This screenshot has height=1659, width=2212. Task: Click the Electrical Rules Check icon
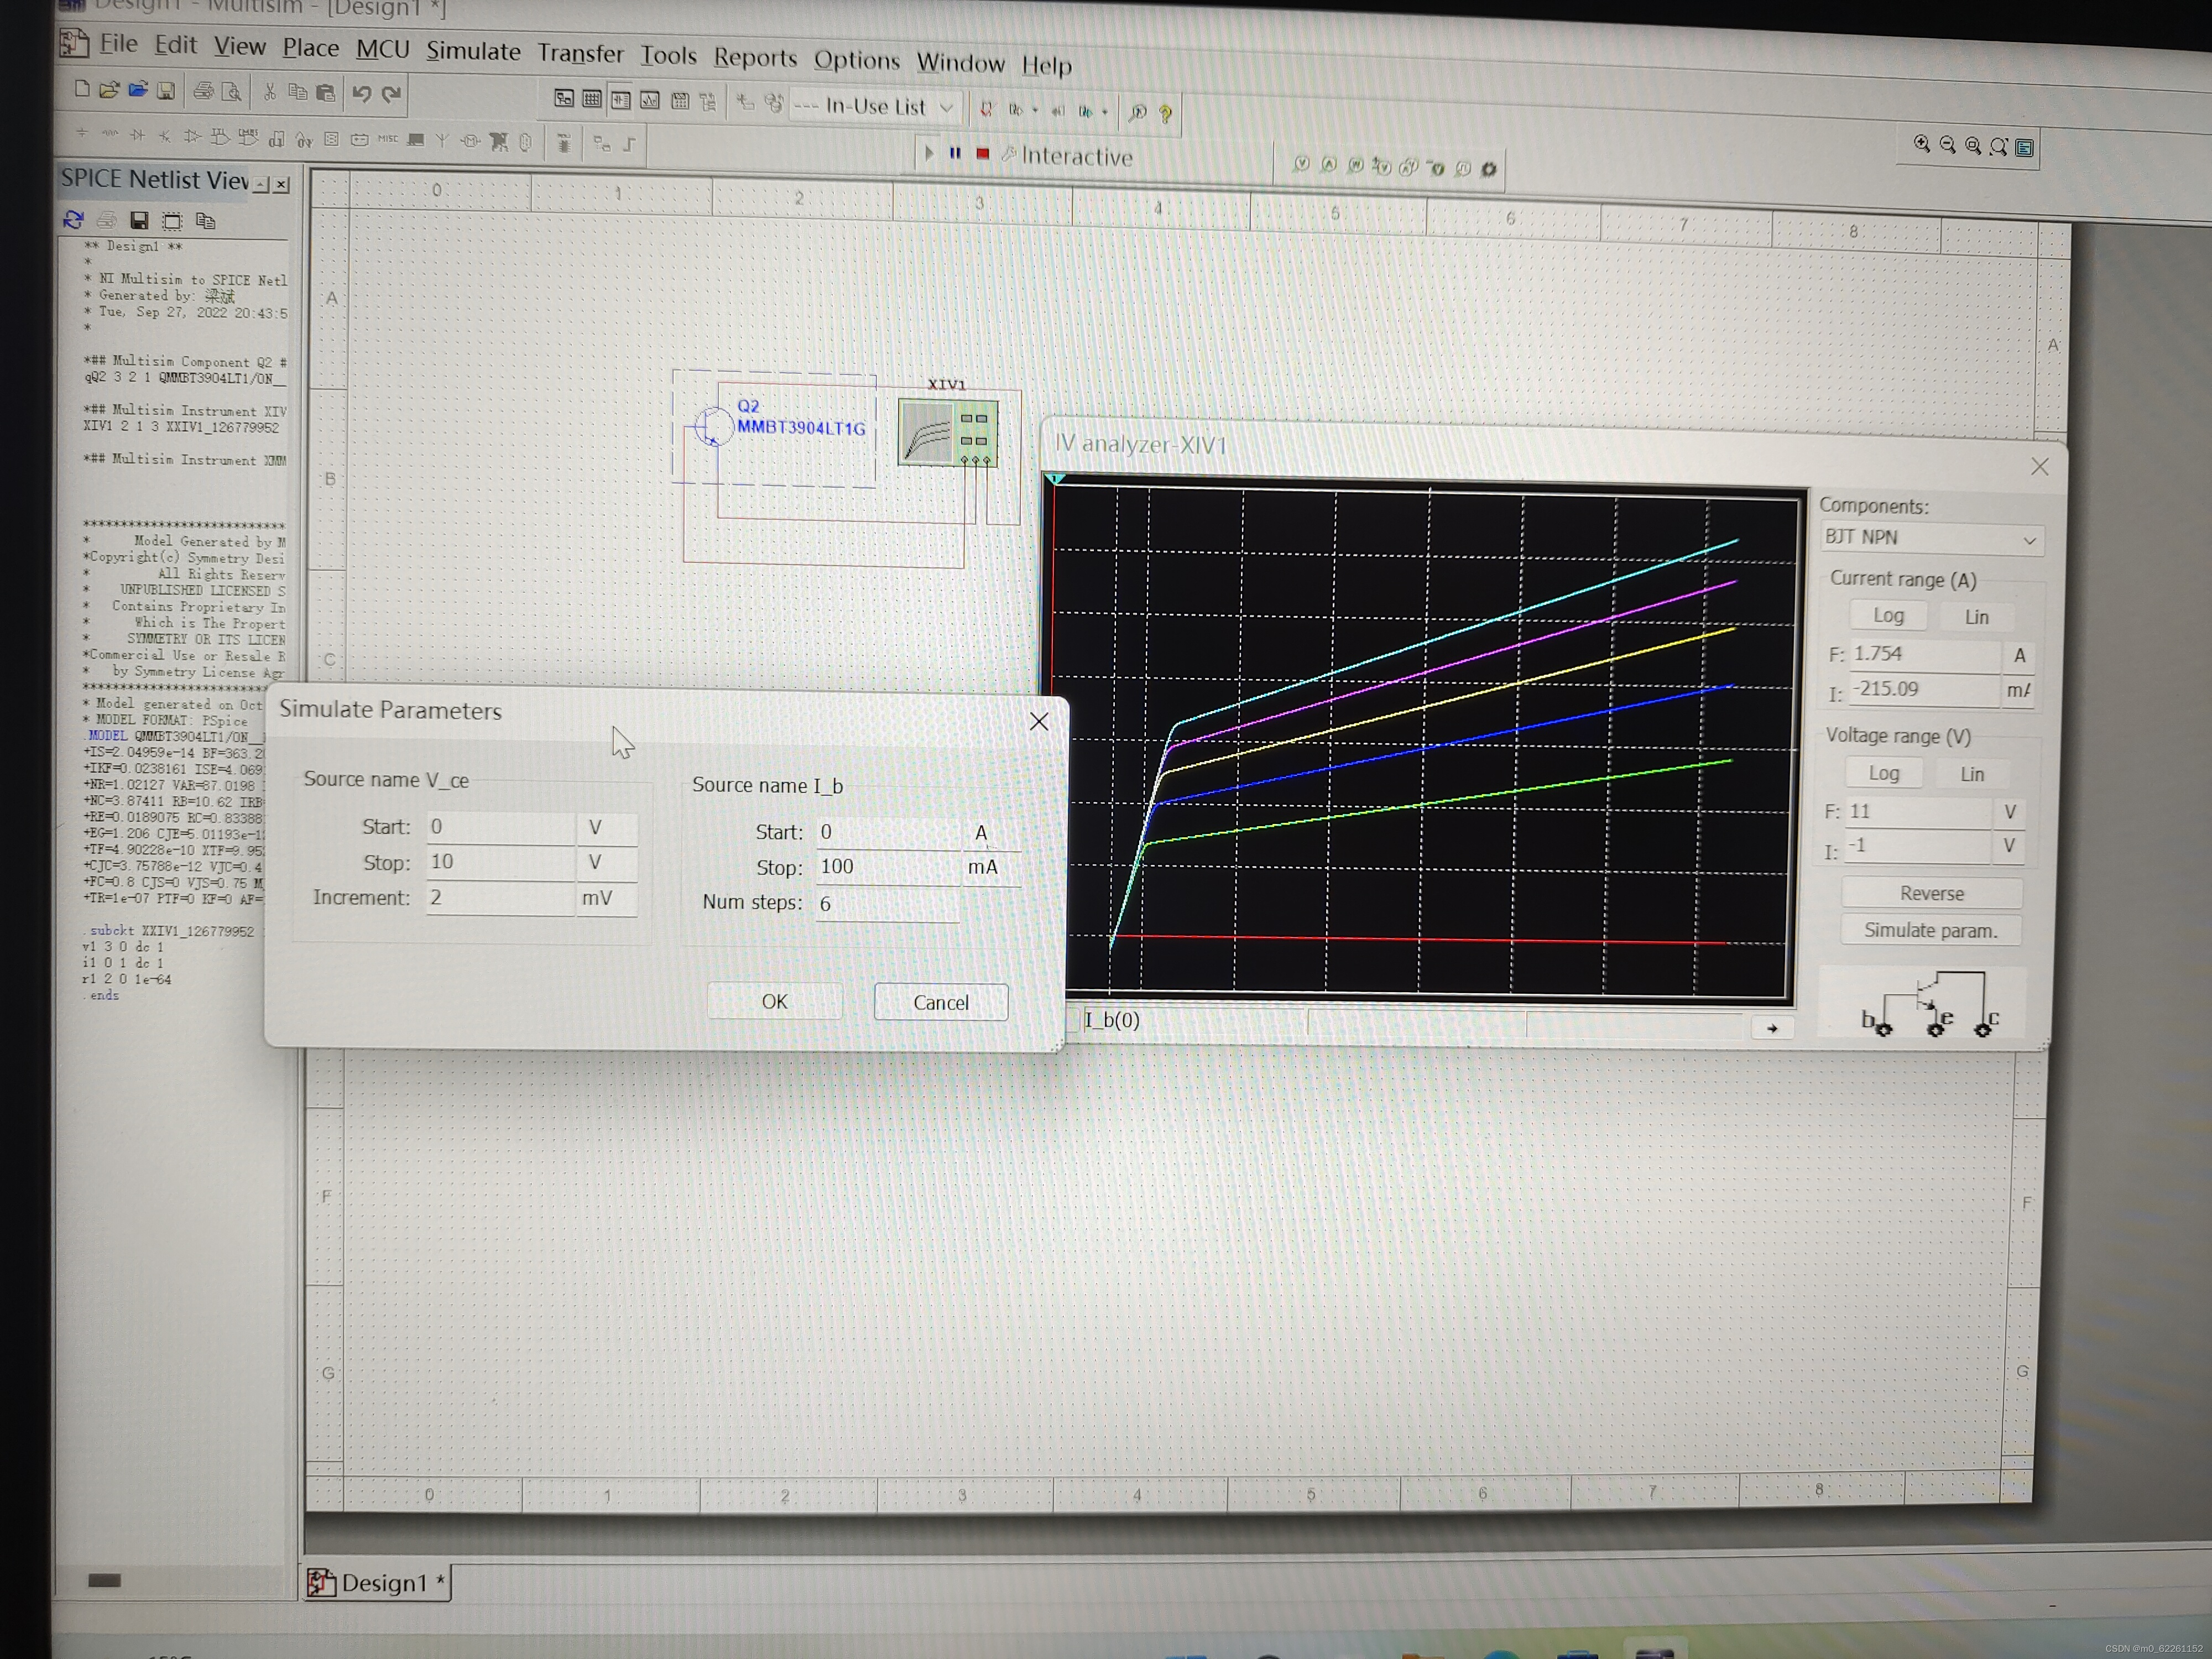(x=986, y=110)
